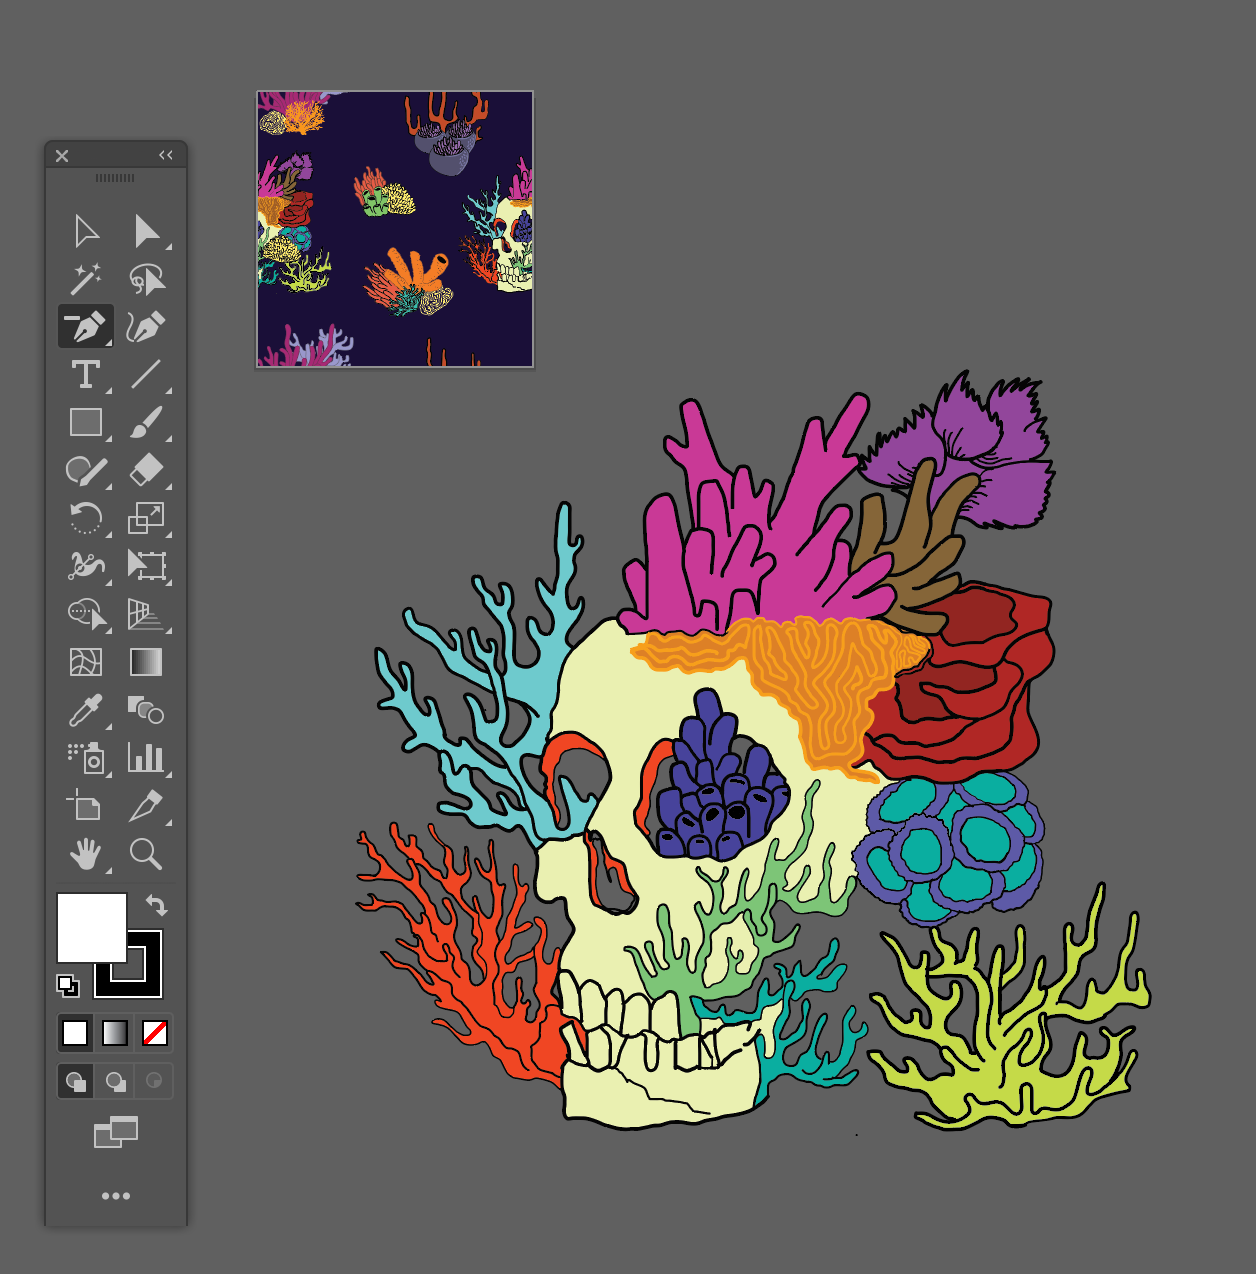
Task: Enable Draw Inside mode
Action: tap(154, 1081)
